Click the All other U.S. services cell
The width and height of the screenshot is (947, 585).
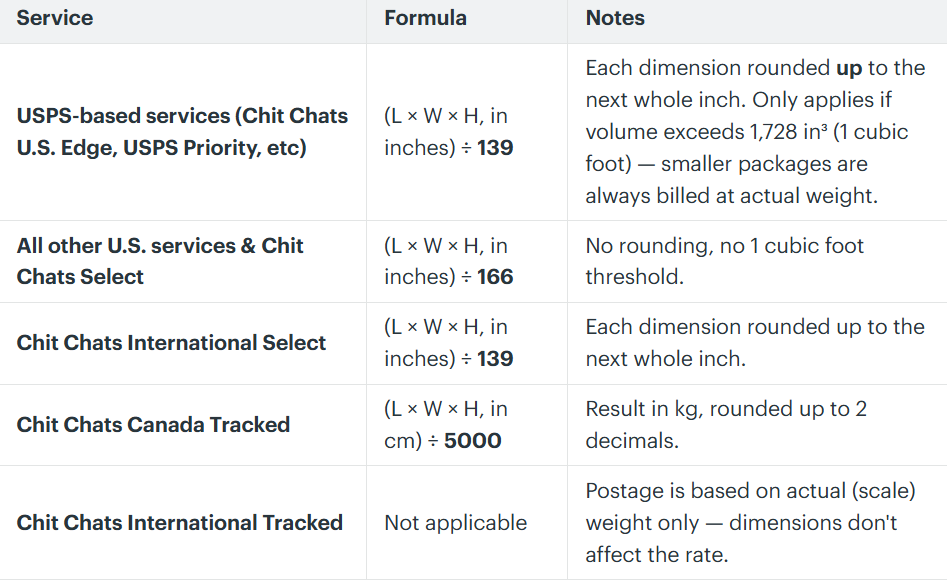[159, 261]
